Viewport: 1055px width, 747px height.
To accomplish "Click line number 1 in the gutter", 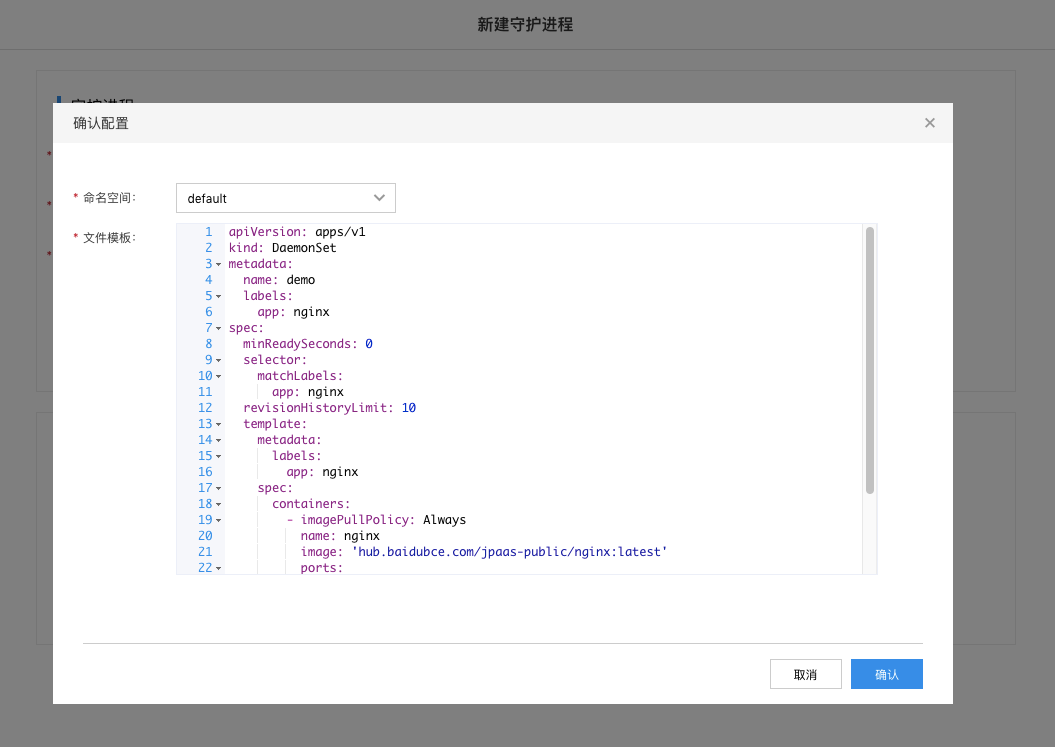I will [209, 232].
